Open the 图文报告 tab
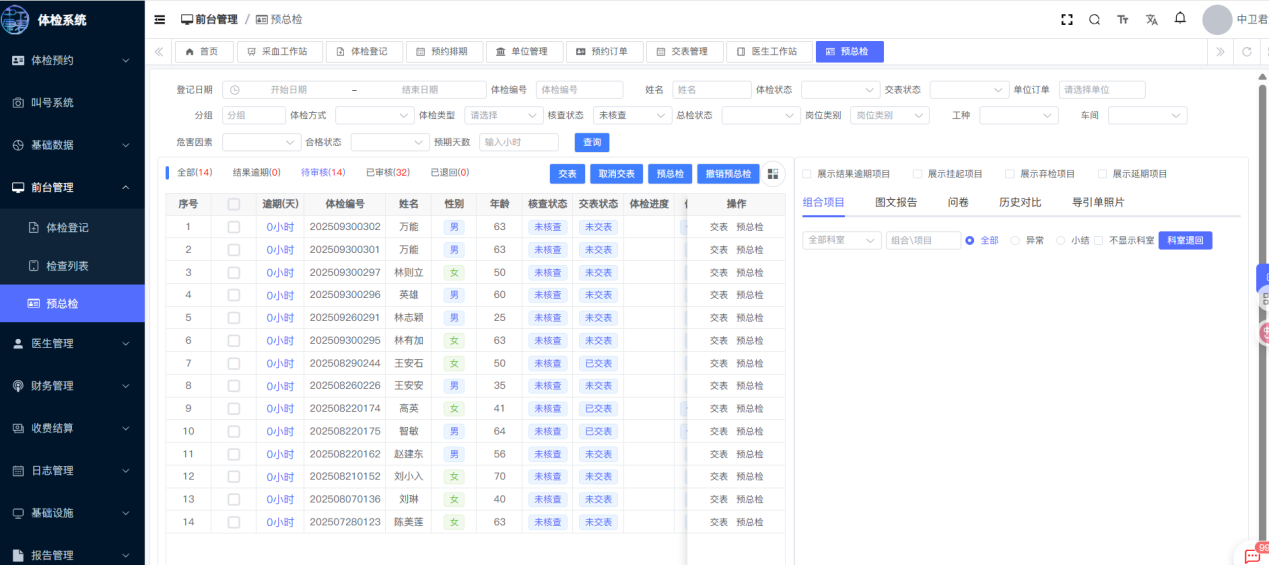The height and width of the screenshot is (565, 1269). click(895, 202)
